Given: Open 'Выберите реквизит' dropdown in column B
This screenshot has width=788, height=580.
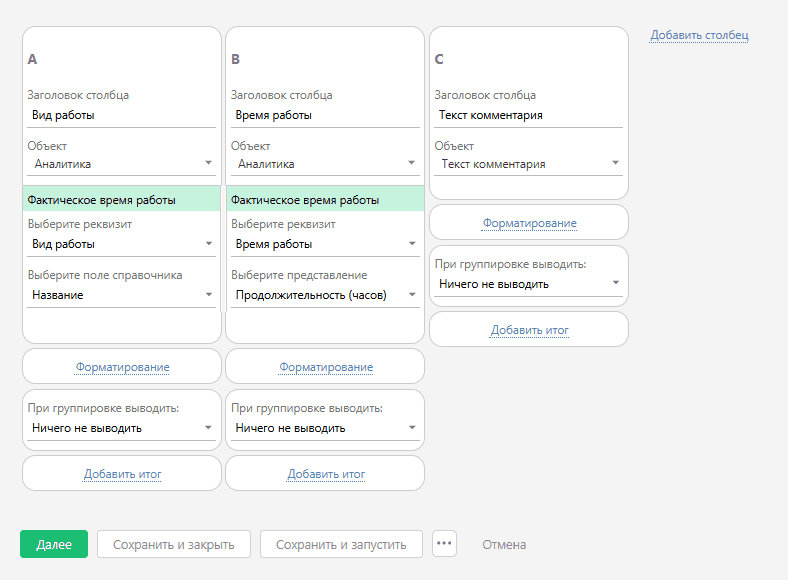Looking at the screenshot, I should 325,244.
